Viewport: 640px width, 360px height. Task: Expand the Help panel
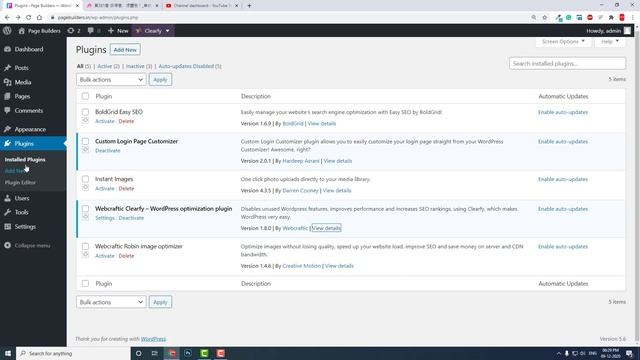(610, 42)
